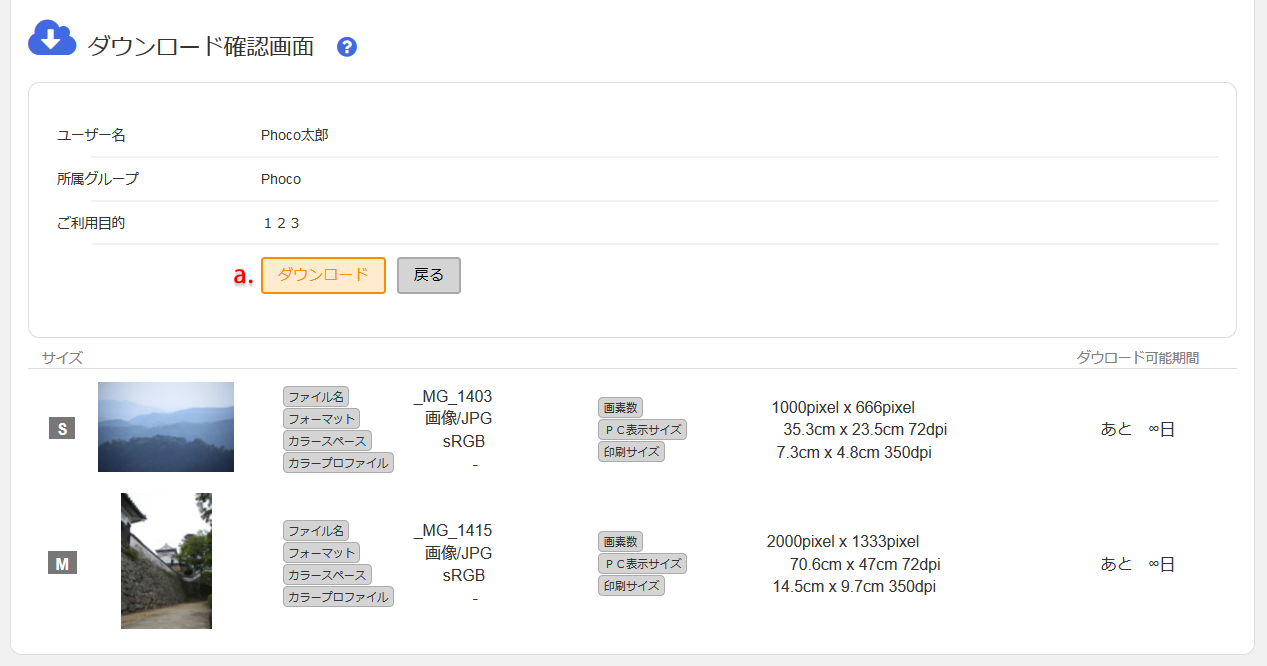Image resolution: width=1267 pixels, height=666 pixels.
Task: Click the Phoco太郎 user name value
Action: 294,135
